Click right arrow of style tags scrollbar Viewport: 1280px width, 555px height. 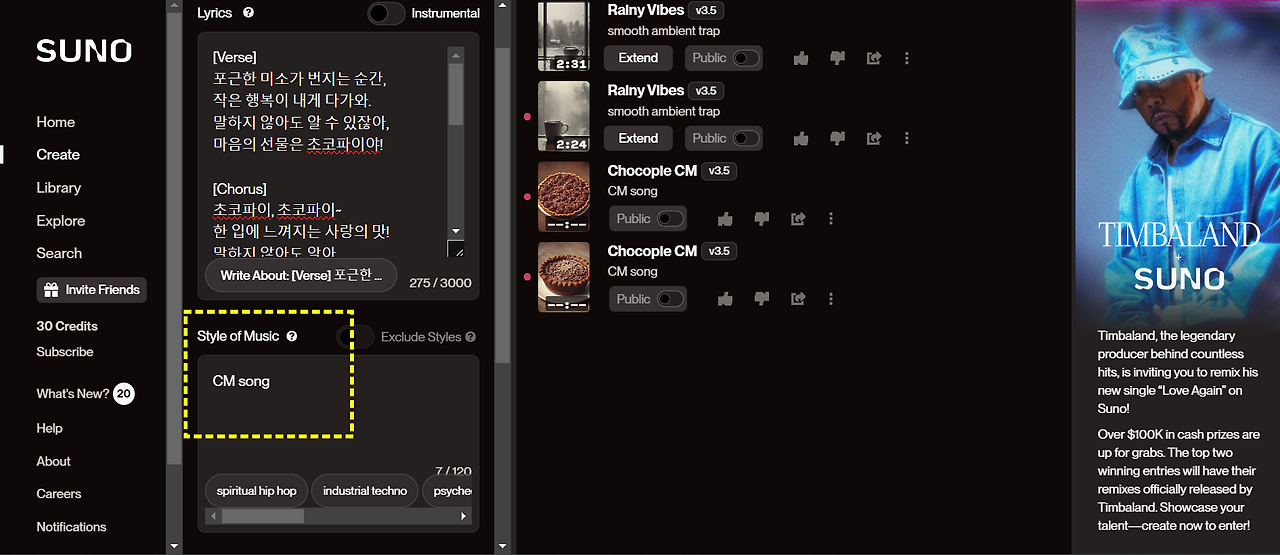pyautogui.click(x=464, y=516)
